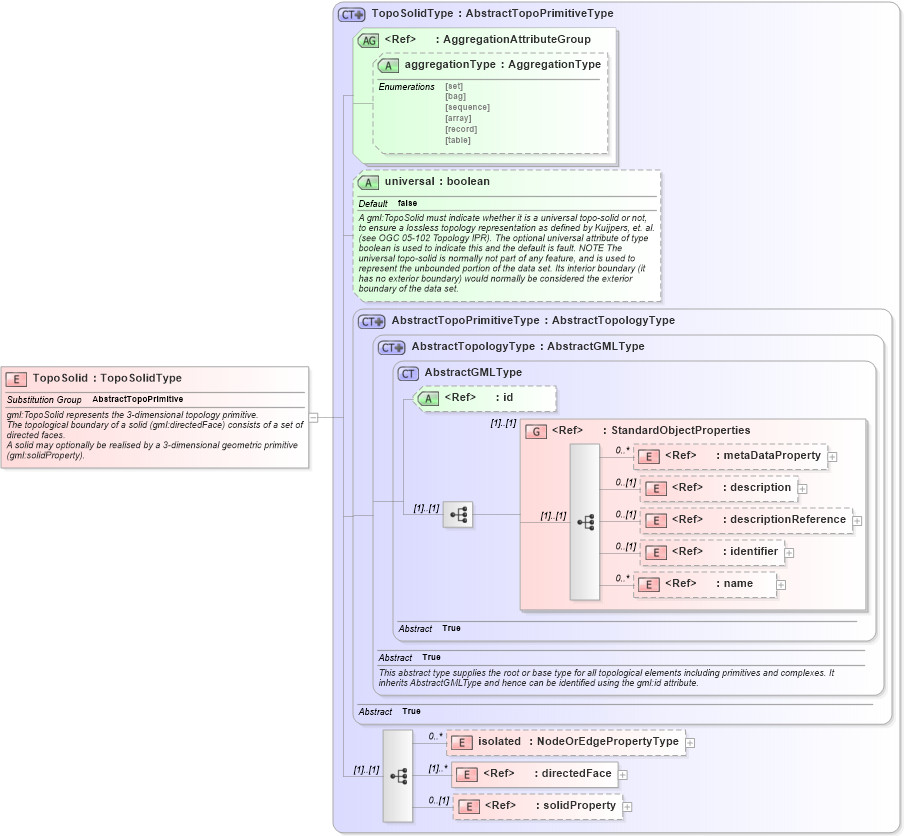Select the metaDataProperty label
Viewport: 904px width, 836px height.
(x=772, y=455)
